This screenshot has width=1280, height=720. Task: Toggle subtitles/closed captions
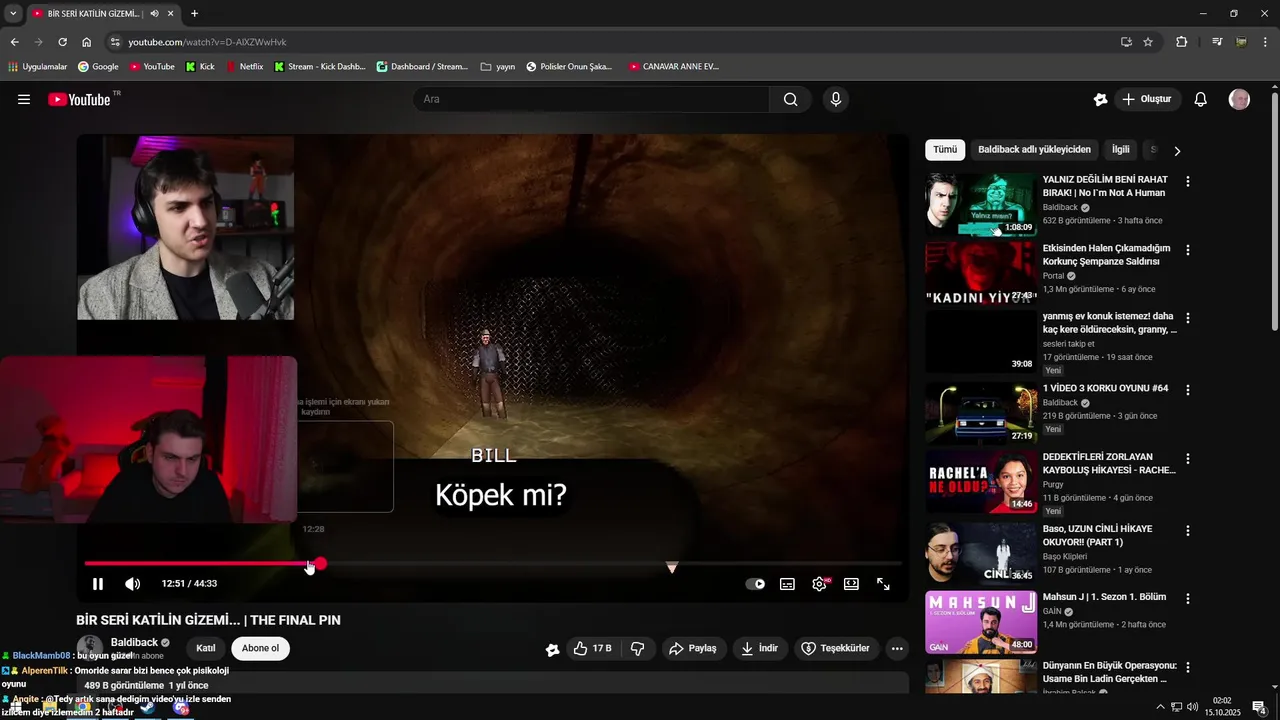[787, 584]
